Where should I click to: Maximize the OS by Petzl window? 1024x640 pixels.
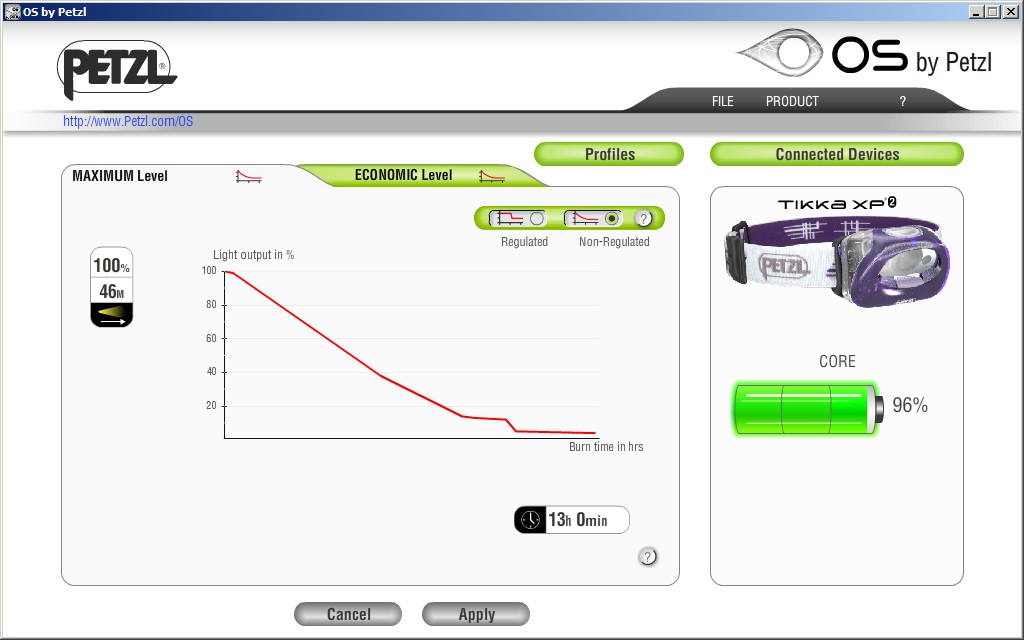992,12
